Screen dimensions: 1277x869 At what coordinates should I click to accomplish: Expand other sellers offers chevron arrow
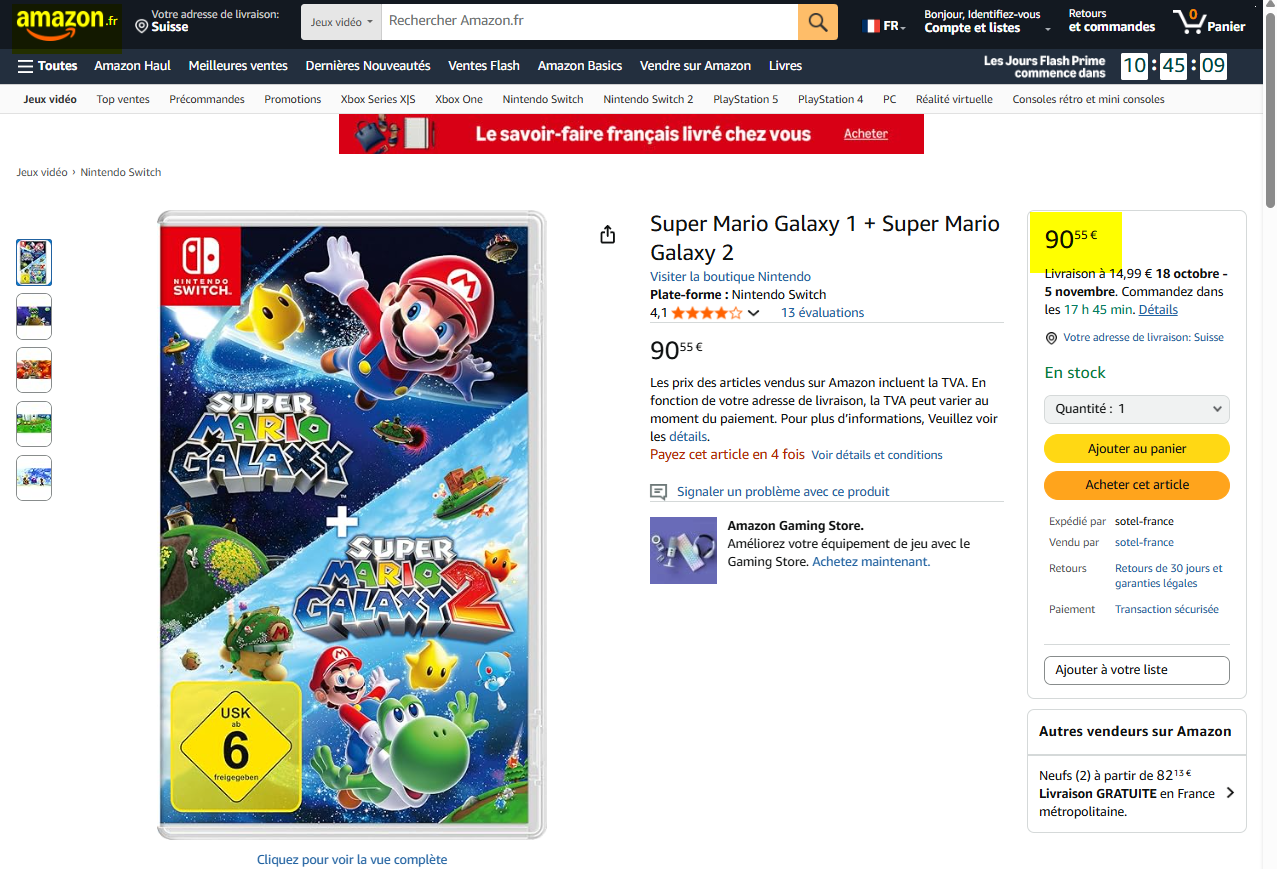coord(1230,793)
